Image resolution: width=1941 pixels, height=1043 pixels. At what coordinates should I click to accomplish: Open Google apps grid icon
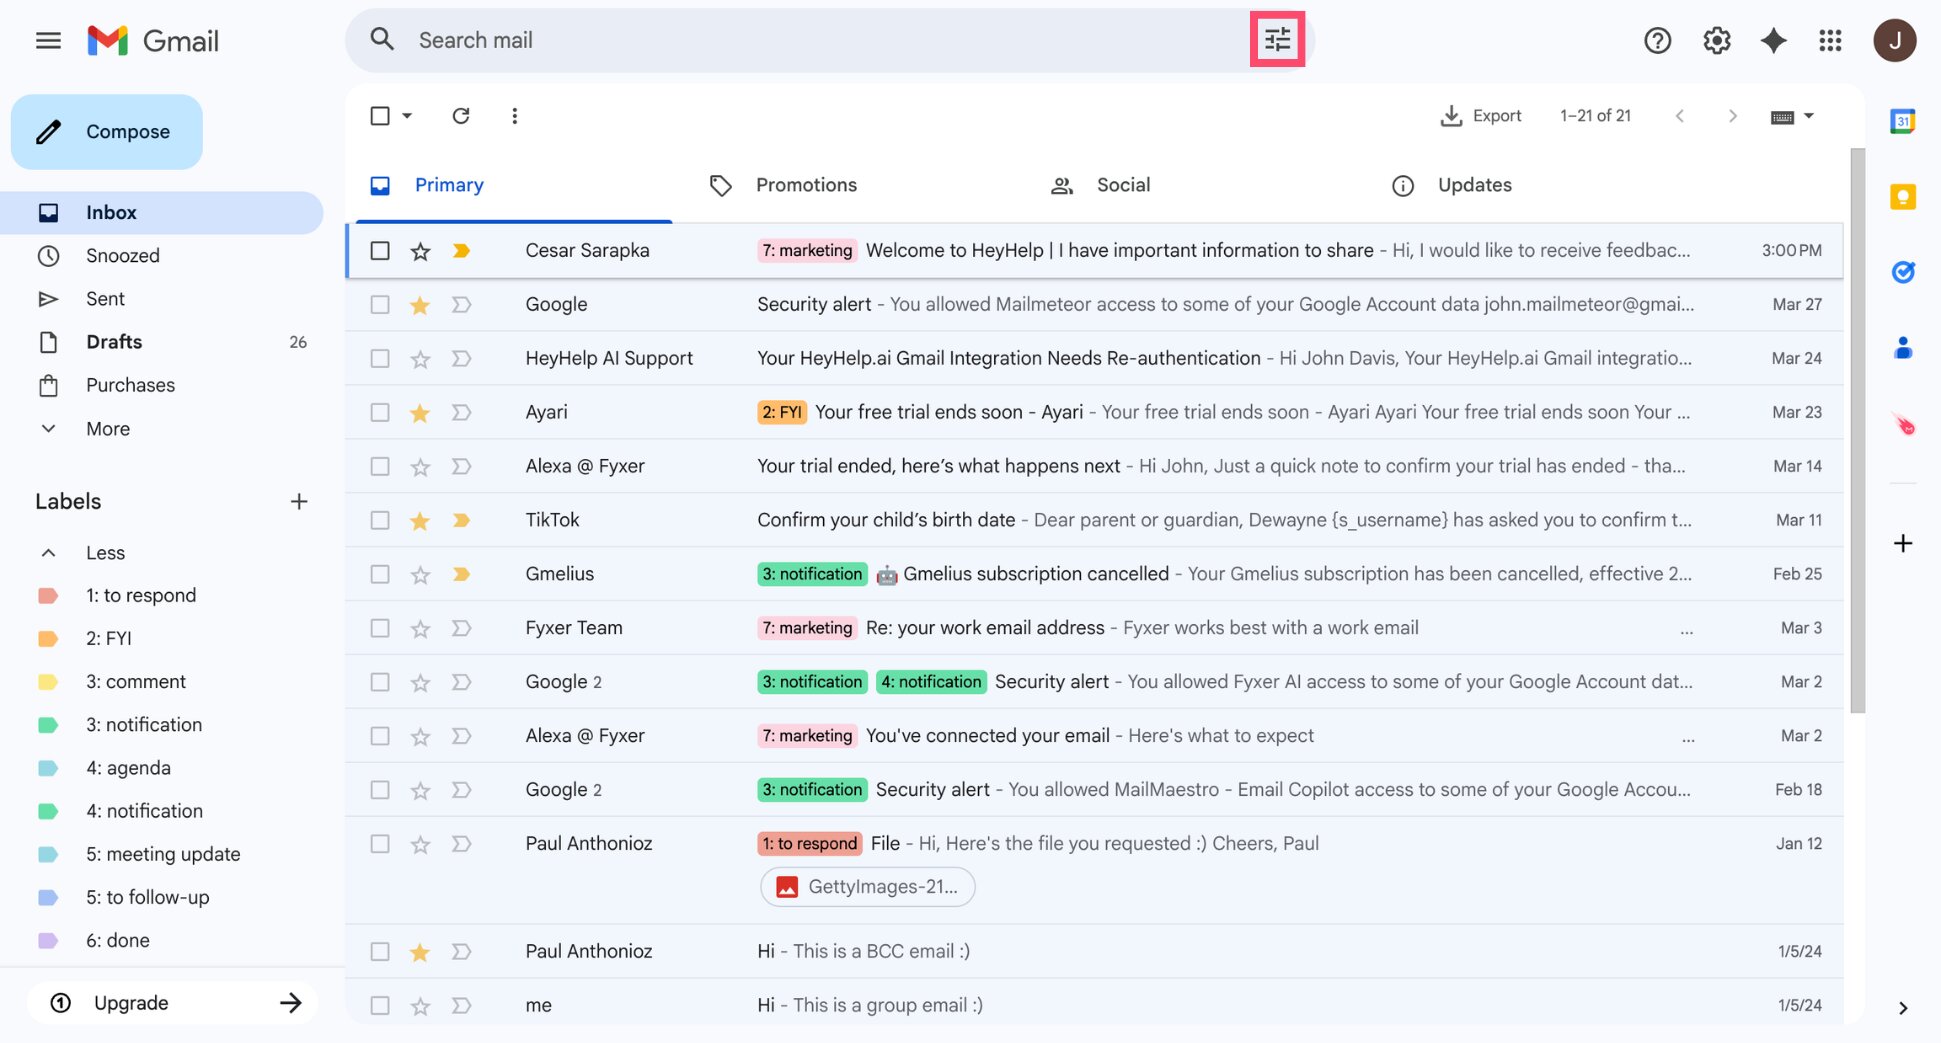click(x=1830, y=41)
